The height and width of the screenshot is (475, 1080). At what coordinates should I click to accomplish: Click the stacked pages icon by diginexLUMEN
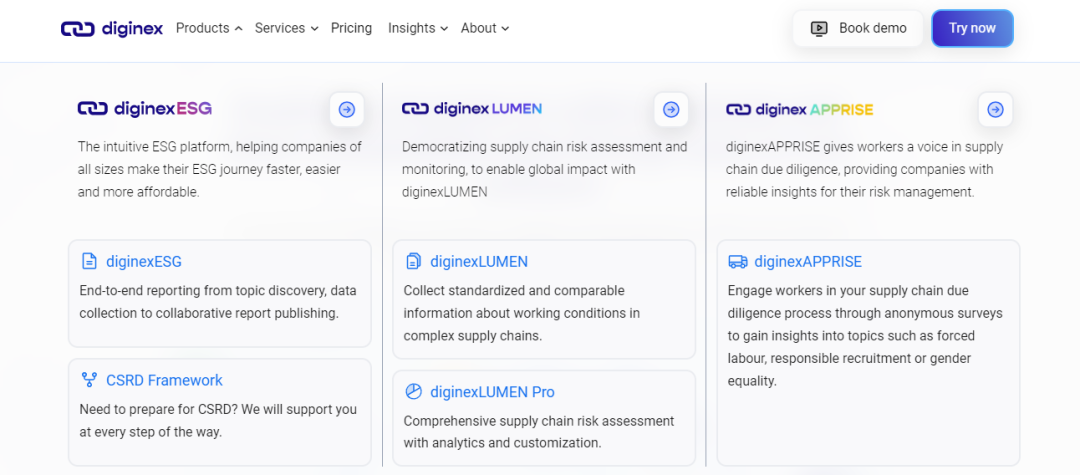tap(413, 262)
